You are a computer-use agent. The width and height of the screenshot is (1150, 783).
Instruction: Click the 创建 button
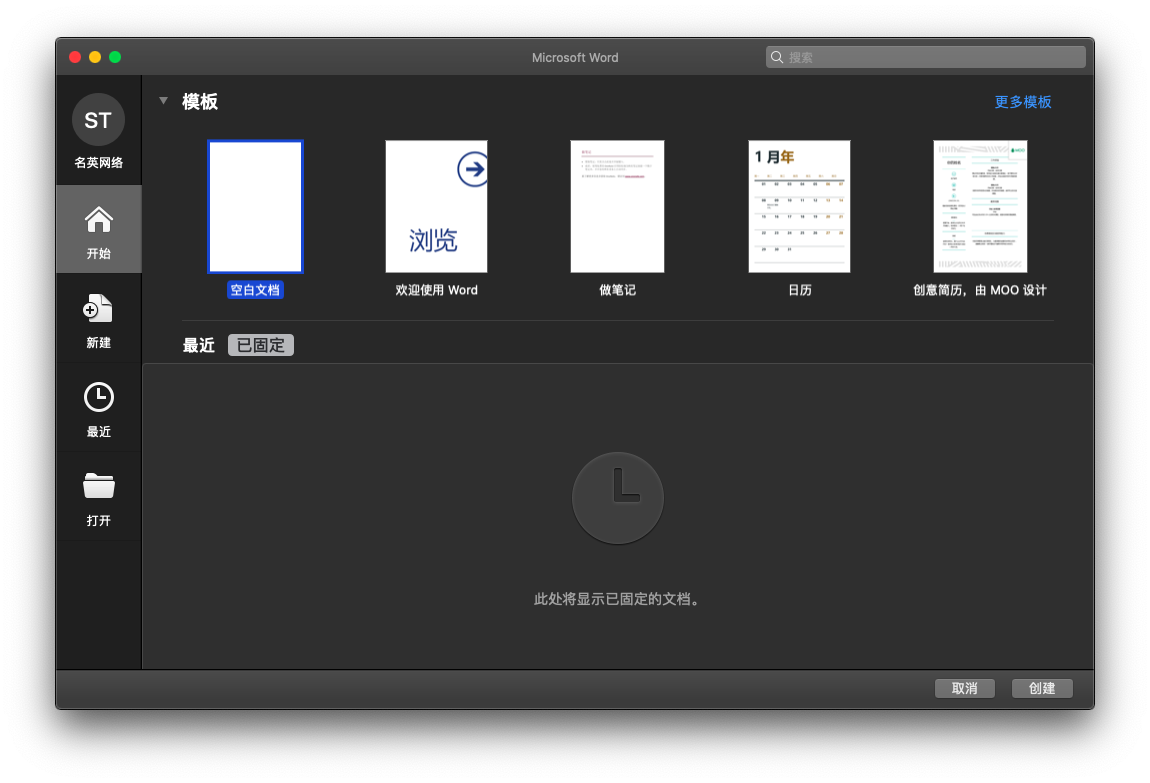(1041, 688)
